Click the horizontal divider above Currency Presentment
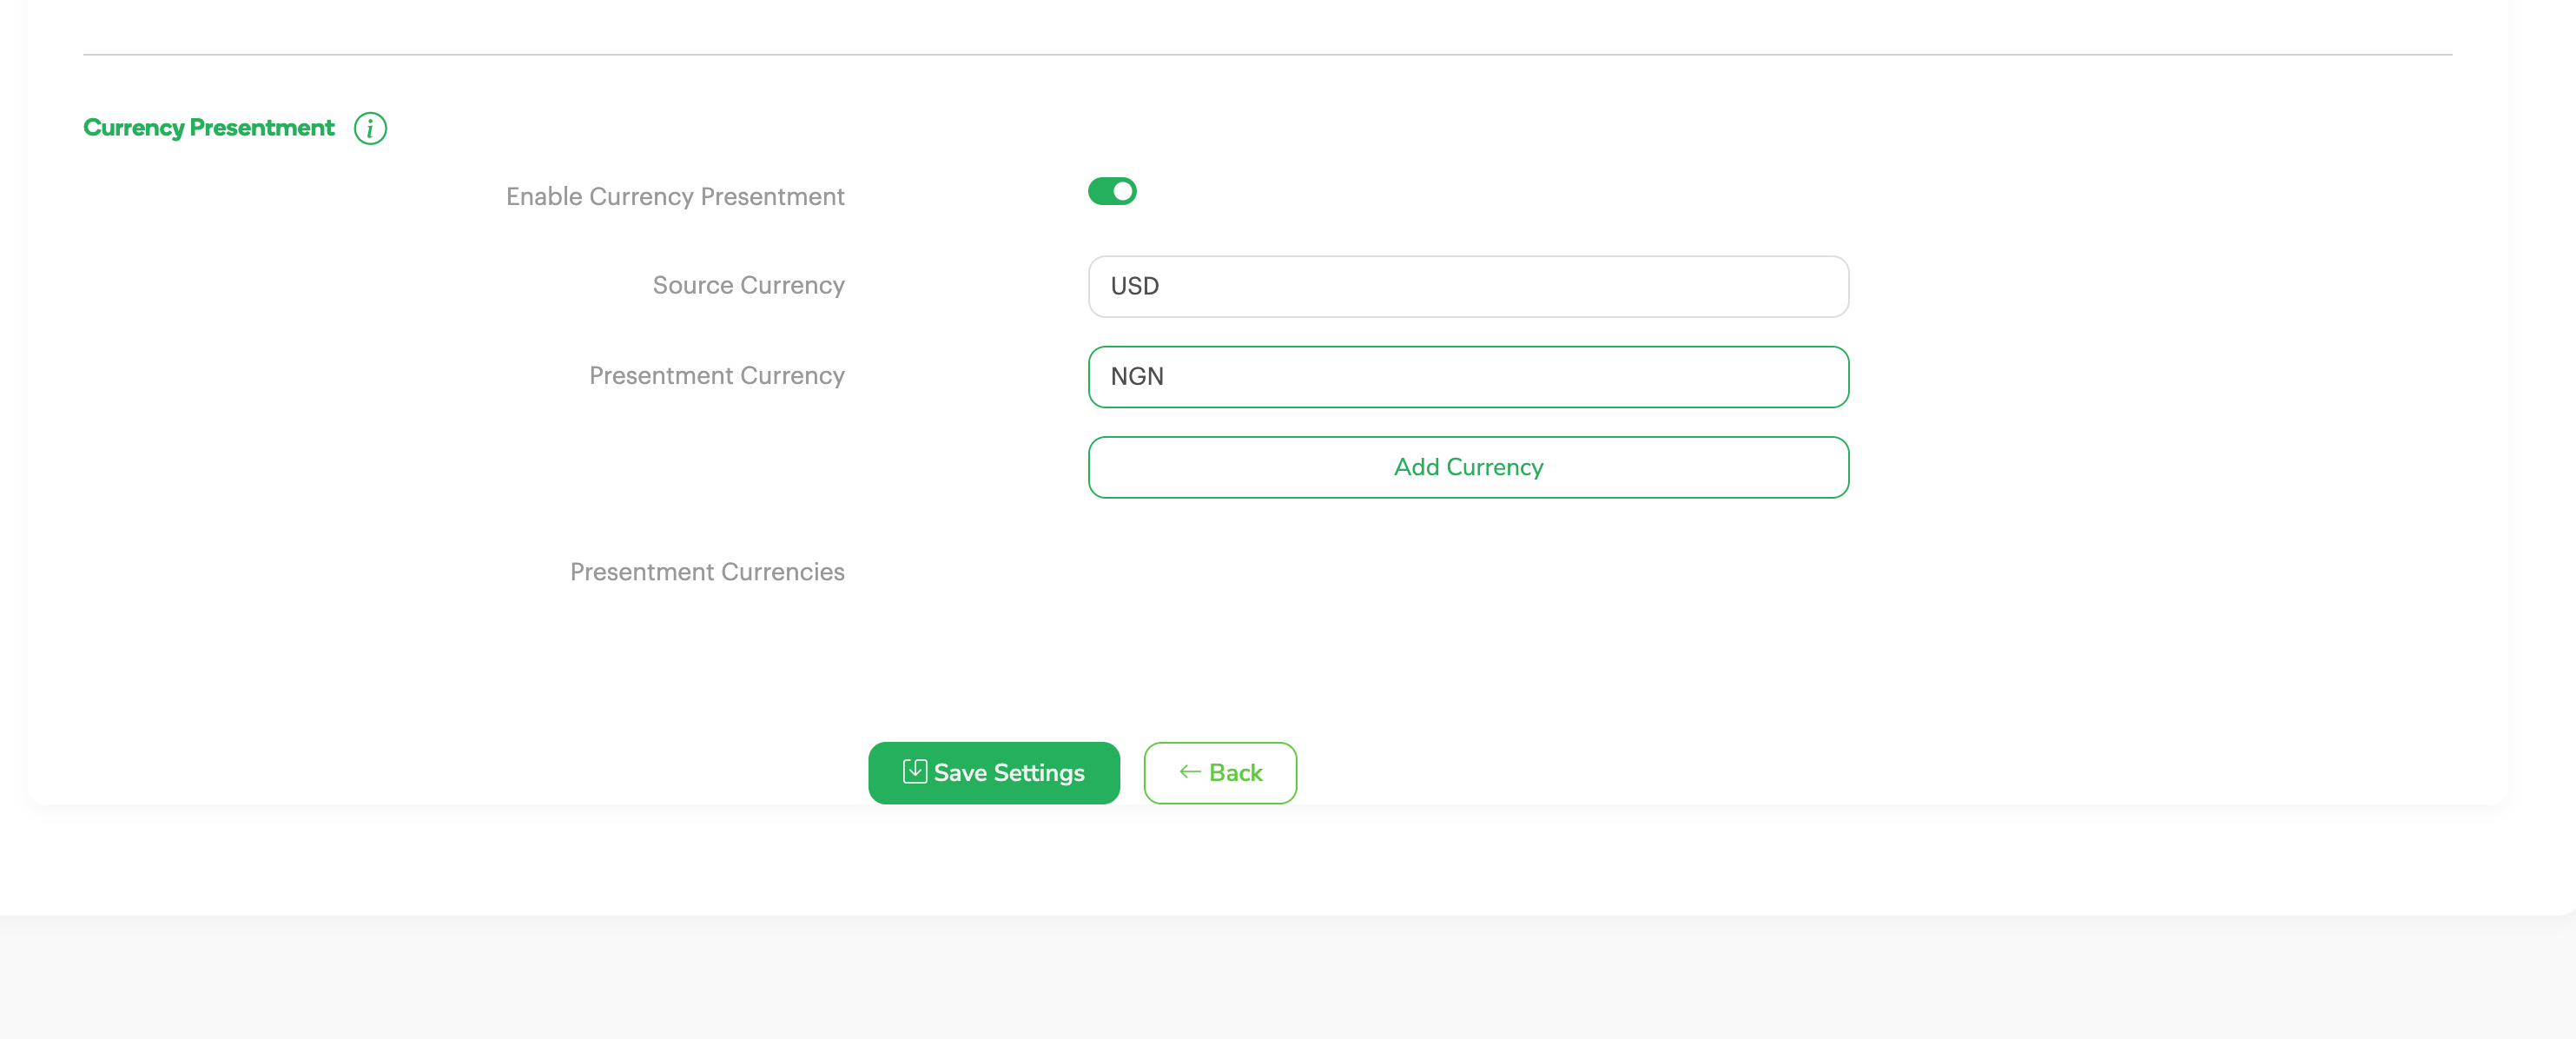Screen dimensions: 2576x1039 click(x=1266, y=54)
